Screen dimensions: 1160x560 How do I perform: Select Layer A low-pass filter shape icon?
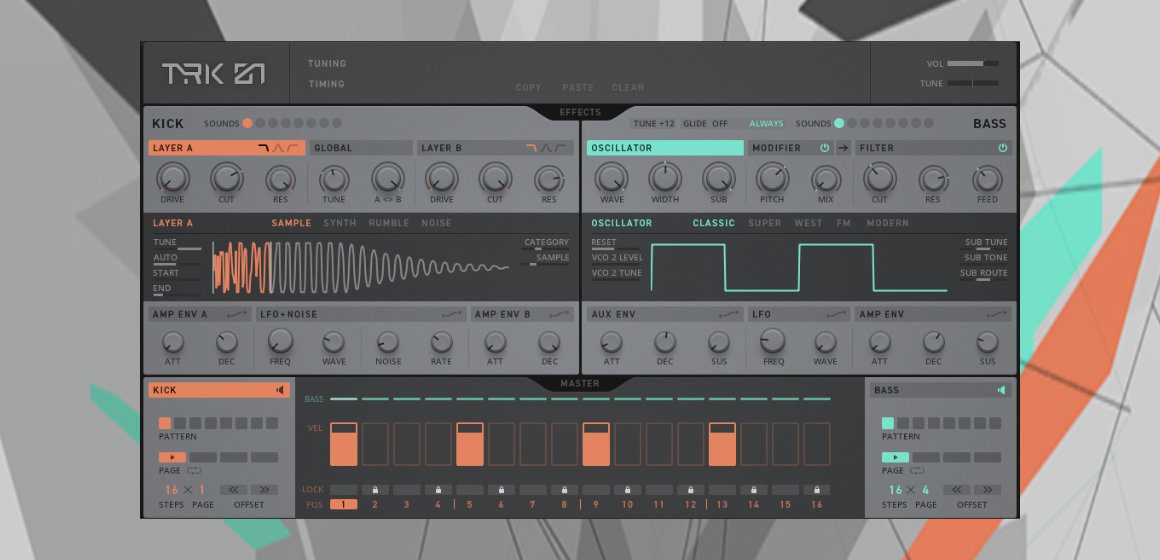pos(264,148)
